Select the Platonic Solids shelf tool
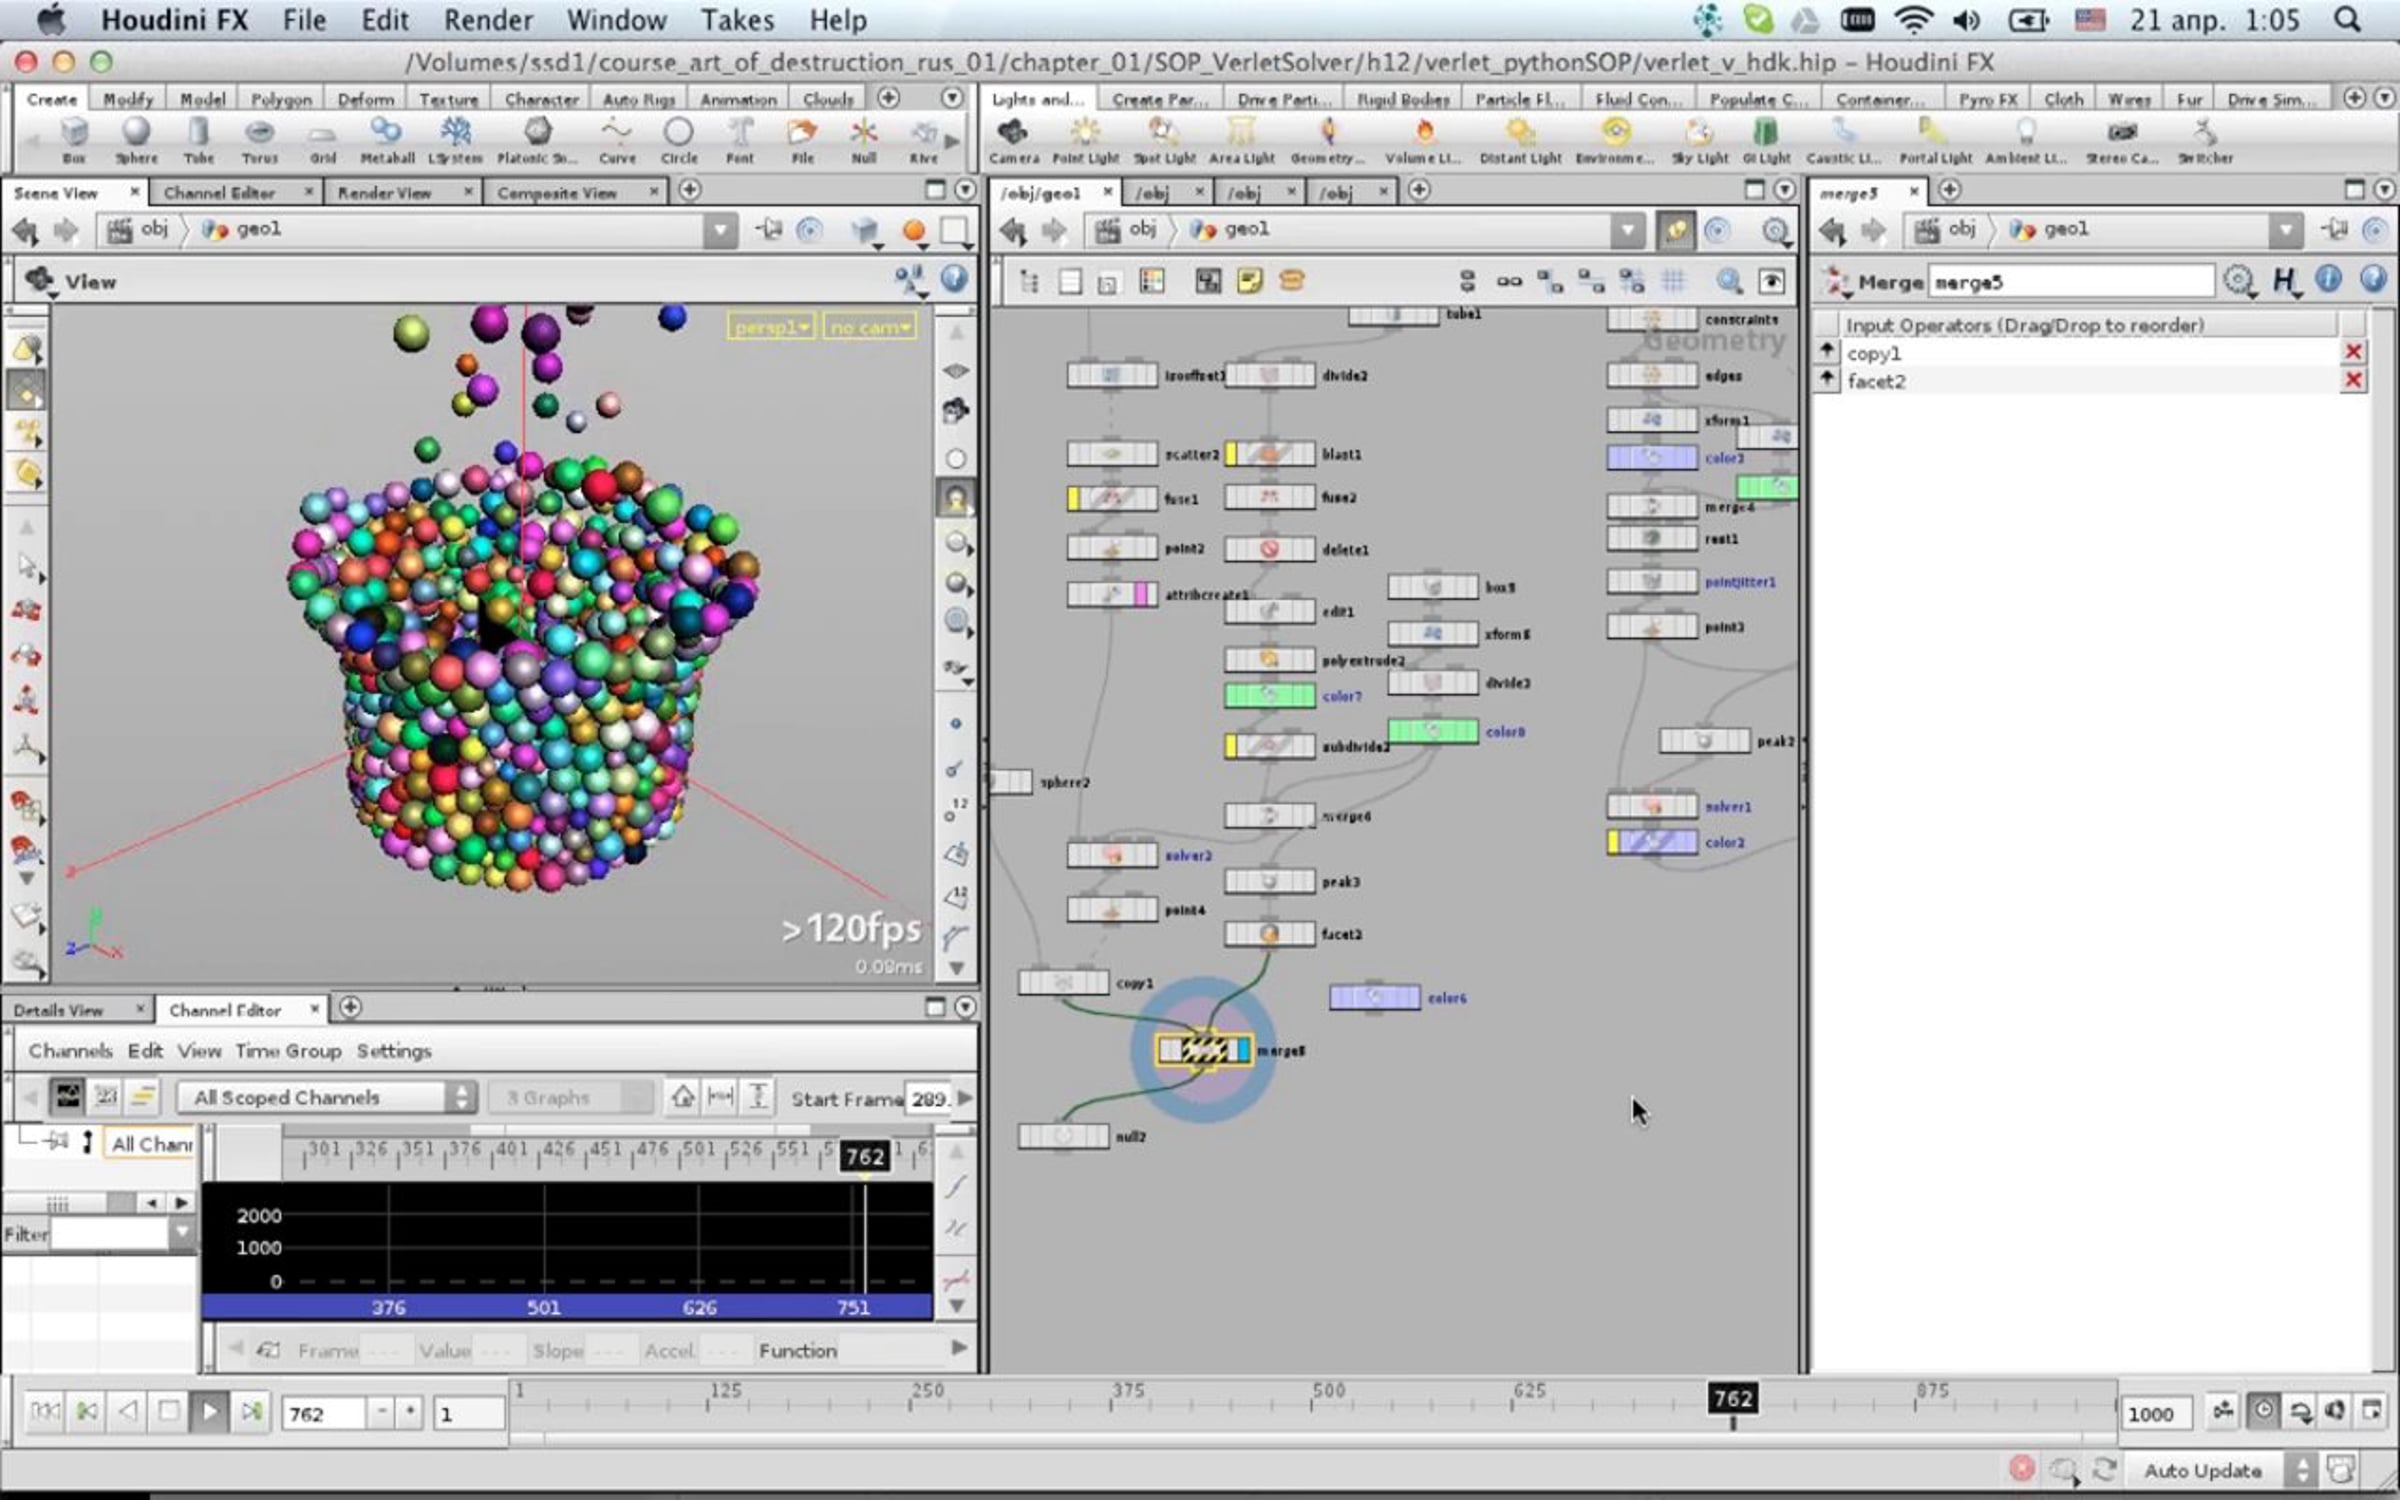This screenshot has height=1500, width=2400. [537, 139]
